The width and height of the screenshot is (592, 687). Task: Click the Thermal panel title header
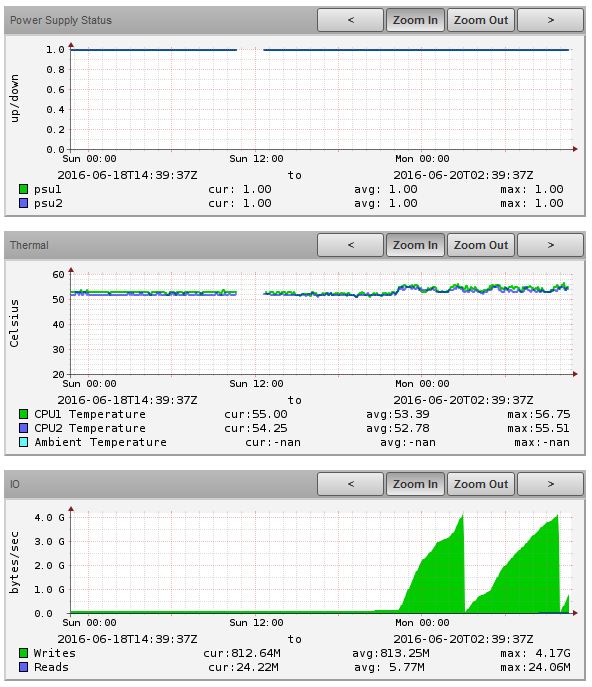click(29, 245)
